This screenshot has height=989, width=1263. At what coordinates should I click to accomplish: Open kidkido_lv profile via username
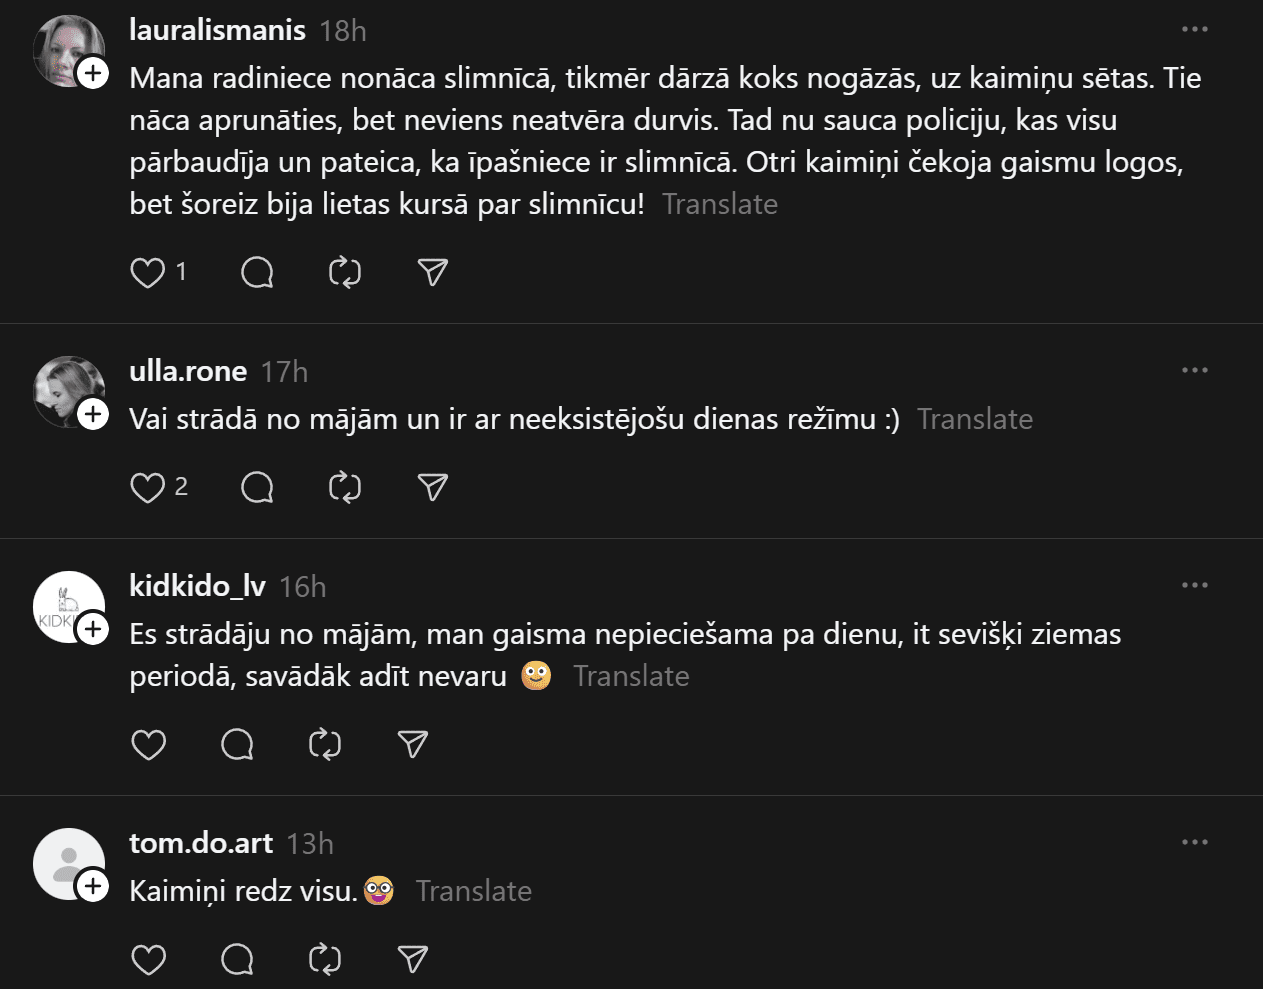point(197,586)
